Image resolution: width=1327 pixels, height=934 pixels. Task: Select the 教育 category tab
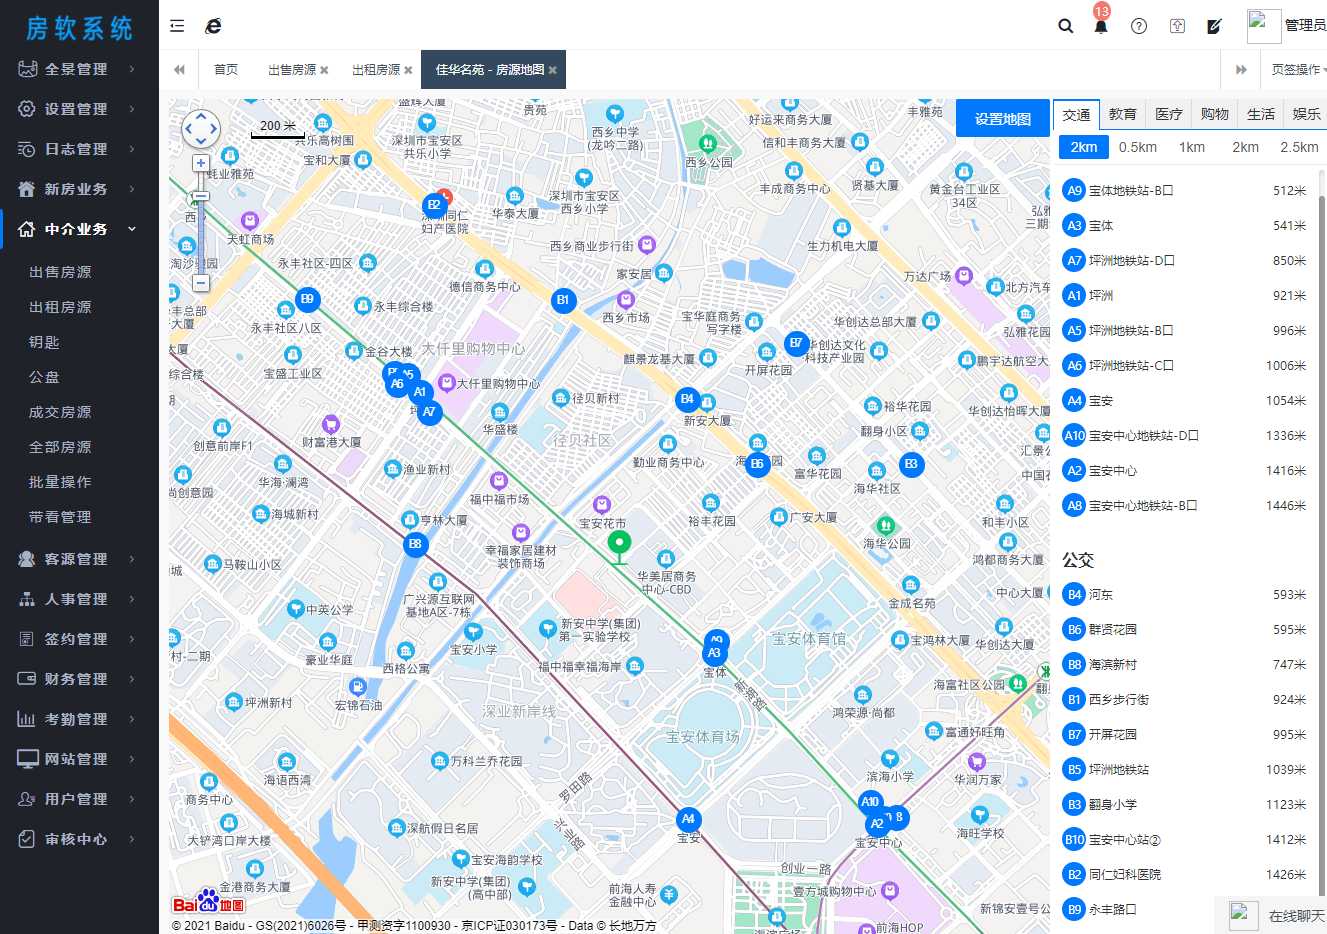[x=1123, y=115]
